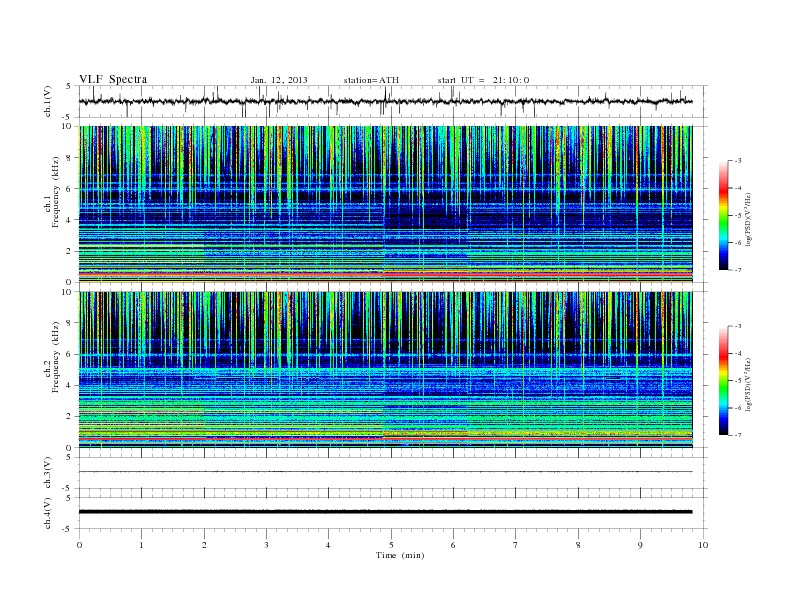
Task: Click time-axis tick label "2"
Action: (204, 545)
